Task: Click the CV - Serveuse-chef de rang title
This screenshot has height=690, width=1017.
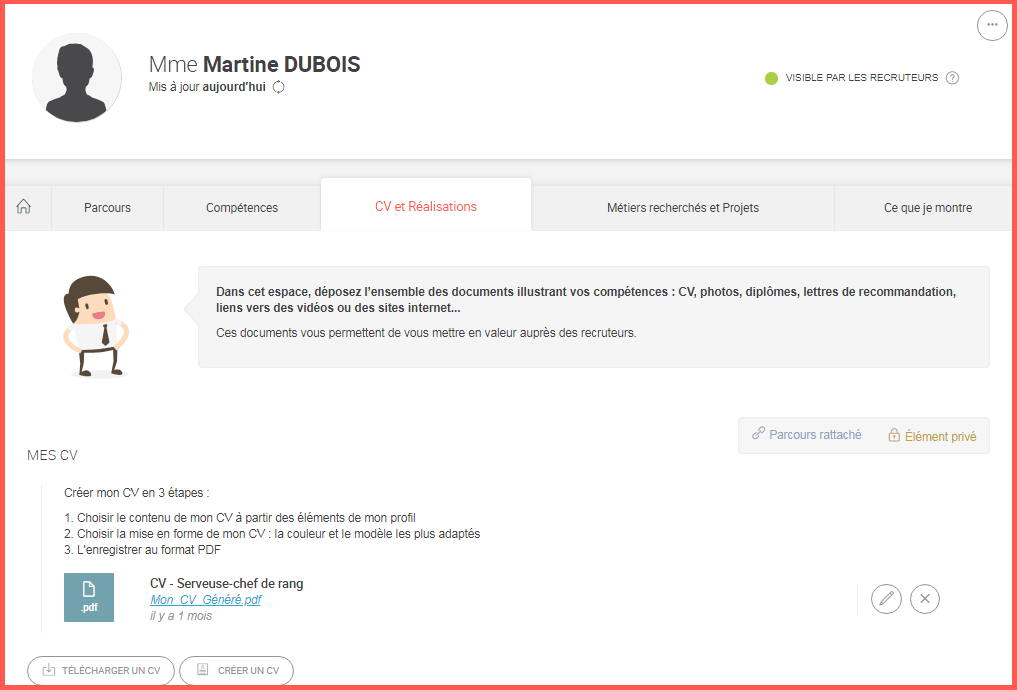Action: (x=226, y=583)
